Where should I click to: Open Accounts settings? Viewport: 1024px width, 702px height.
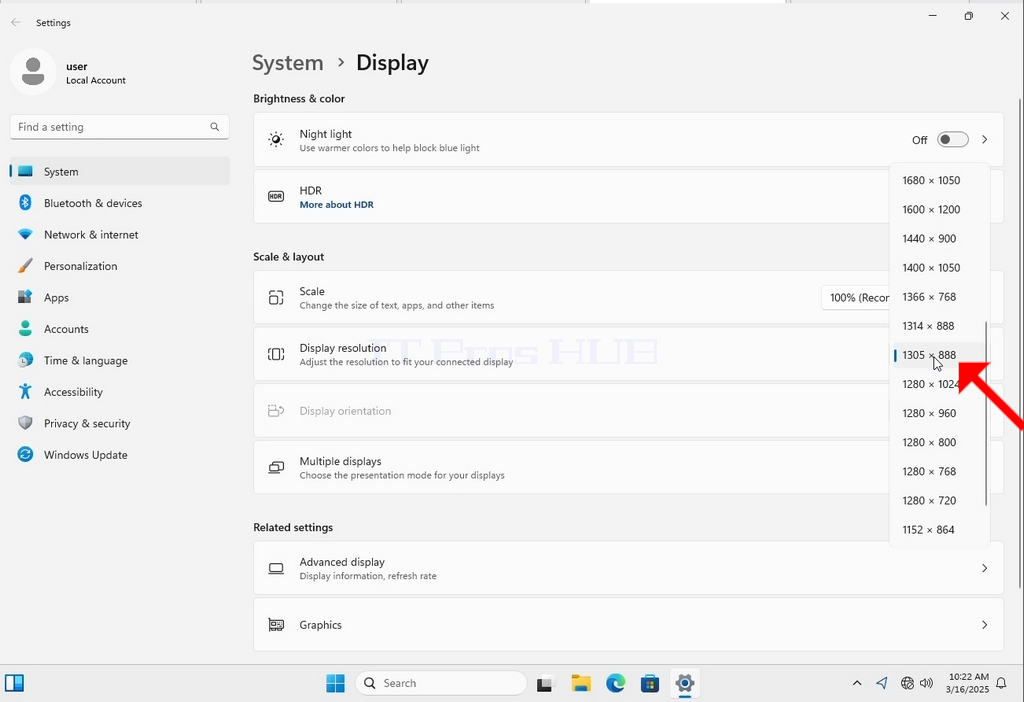(x=120, y=329)
